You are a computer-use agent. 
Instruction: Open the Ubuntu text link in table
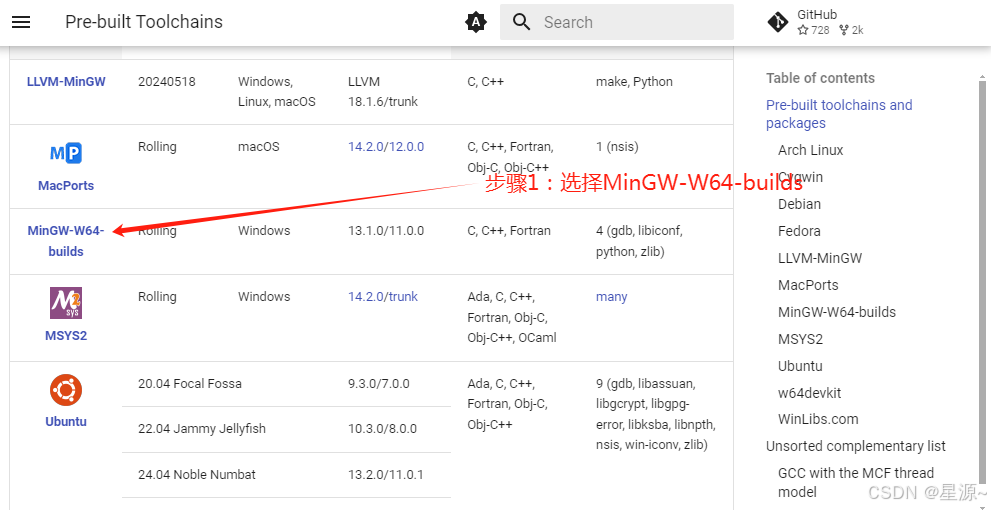click(66, 422)
